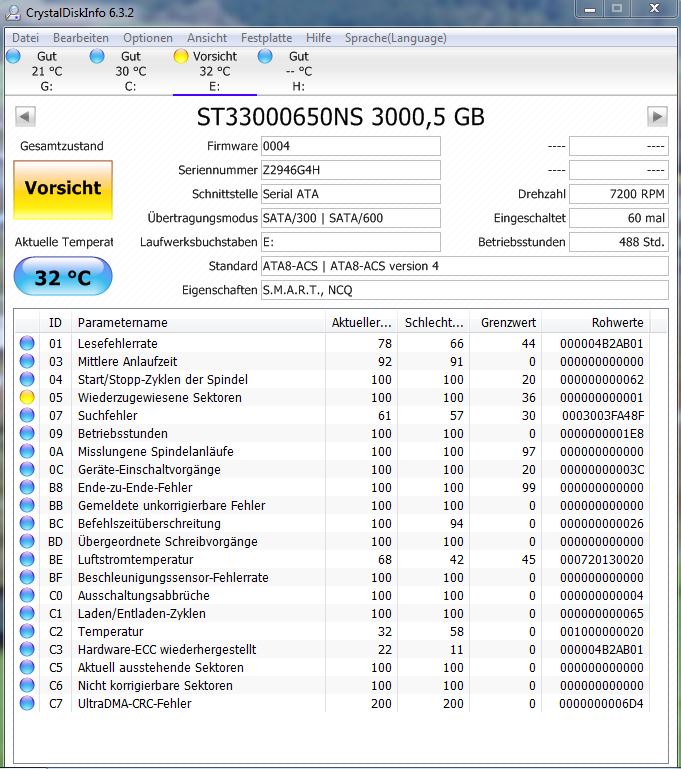Click CrystalDiskInfo title bar app icon
Viewport: 681px width, 769px height.
(x=13, y=12)
